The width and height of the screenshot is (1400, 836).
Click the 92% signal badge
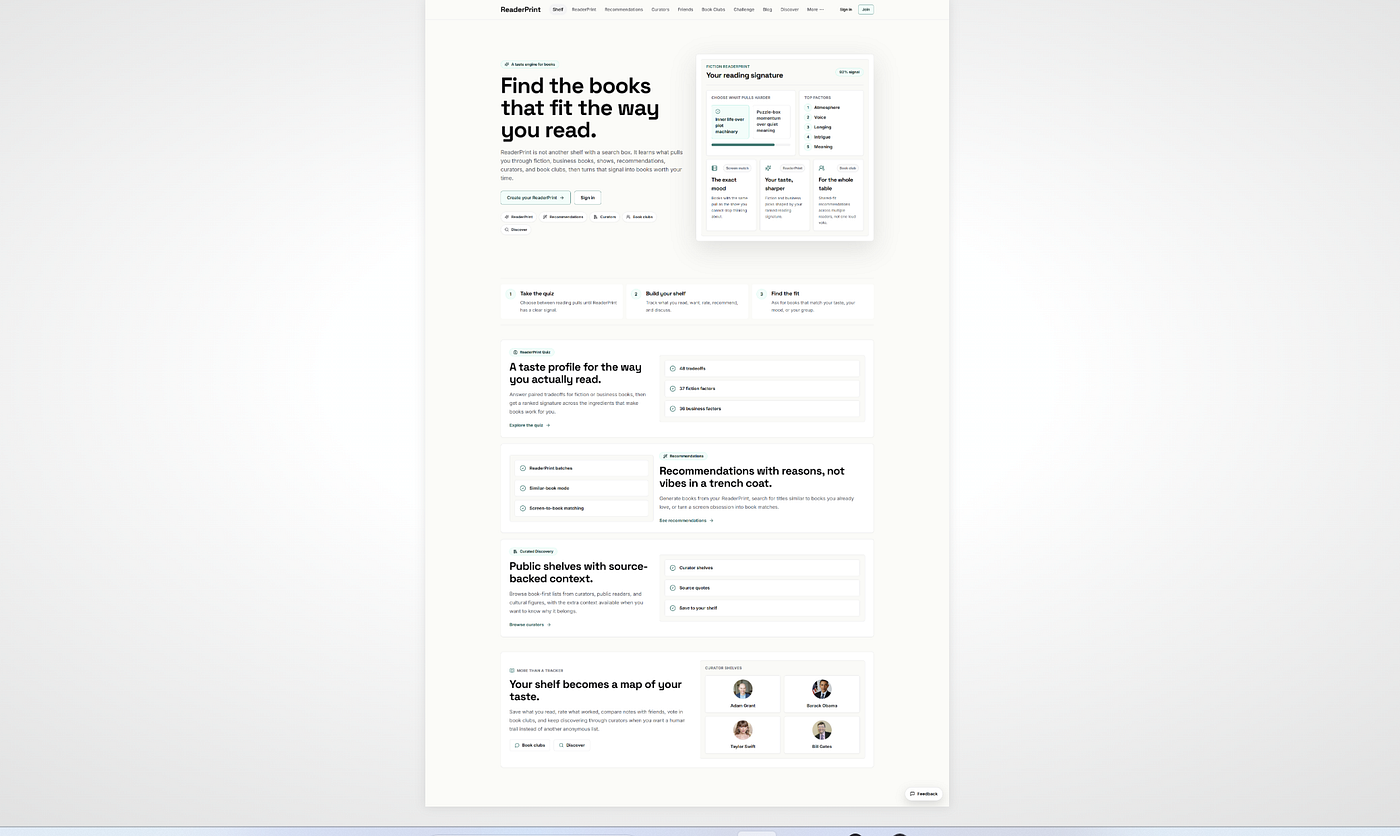(850, 72)
